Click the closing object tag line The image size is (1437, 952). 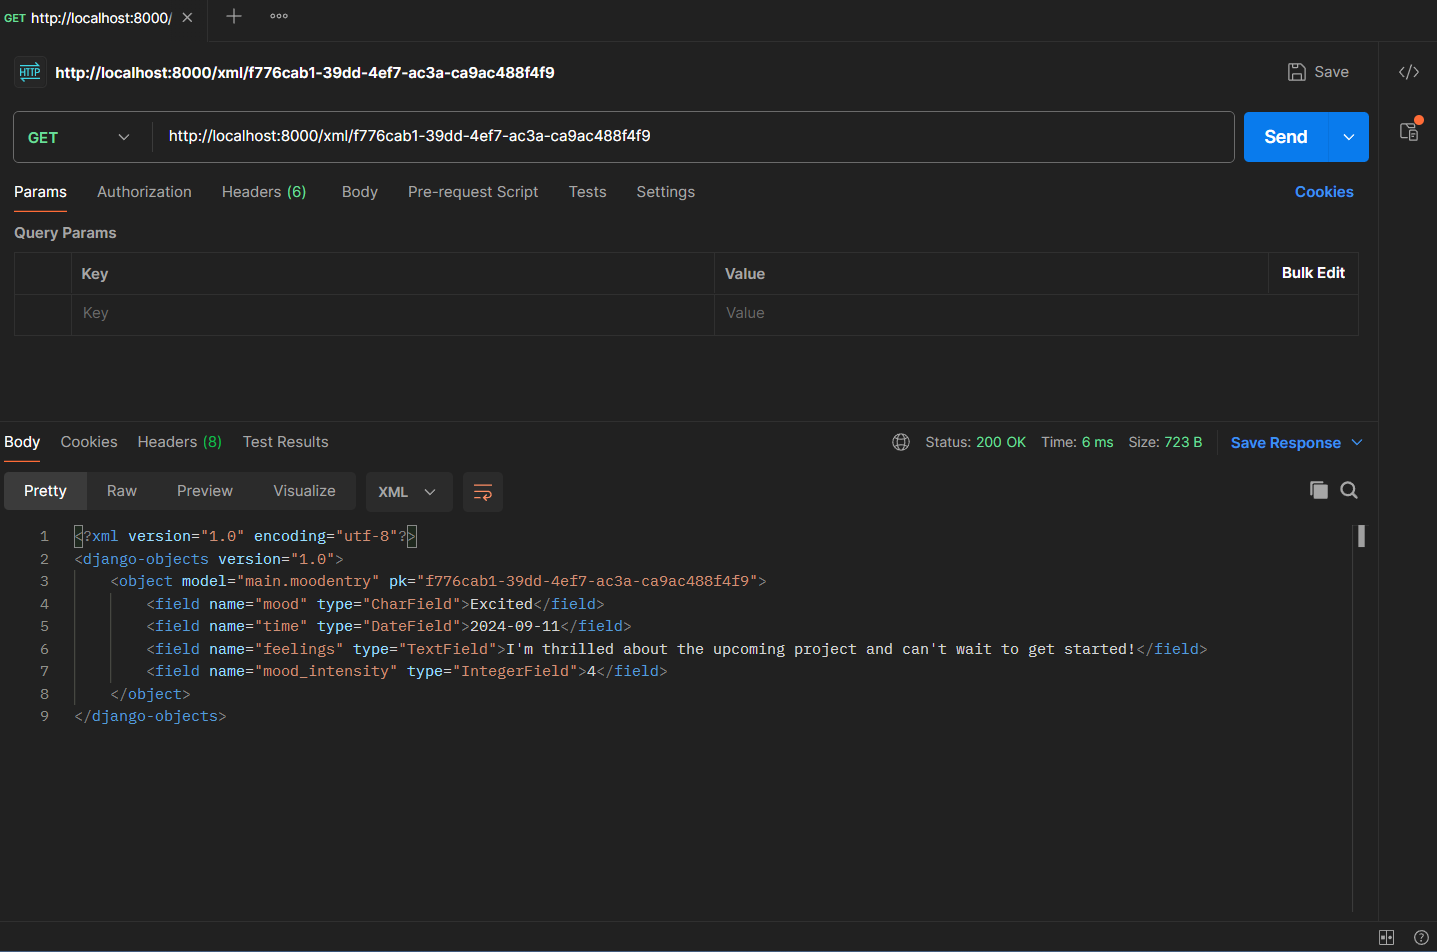coord(150,694)
